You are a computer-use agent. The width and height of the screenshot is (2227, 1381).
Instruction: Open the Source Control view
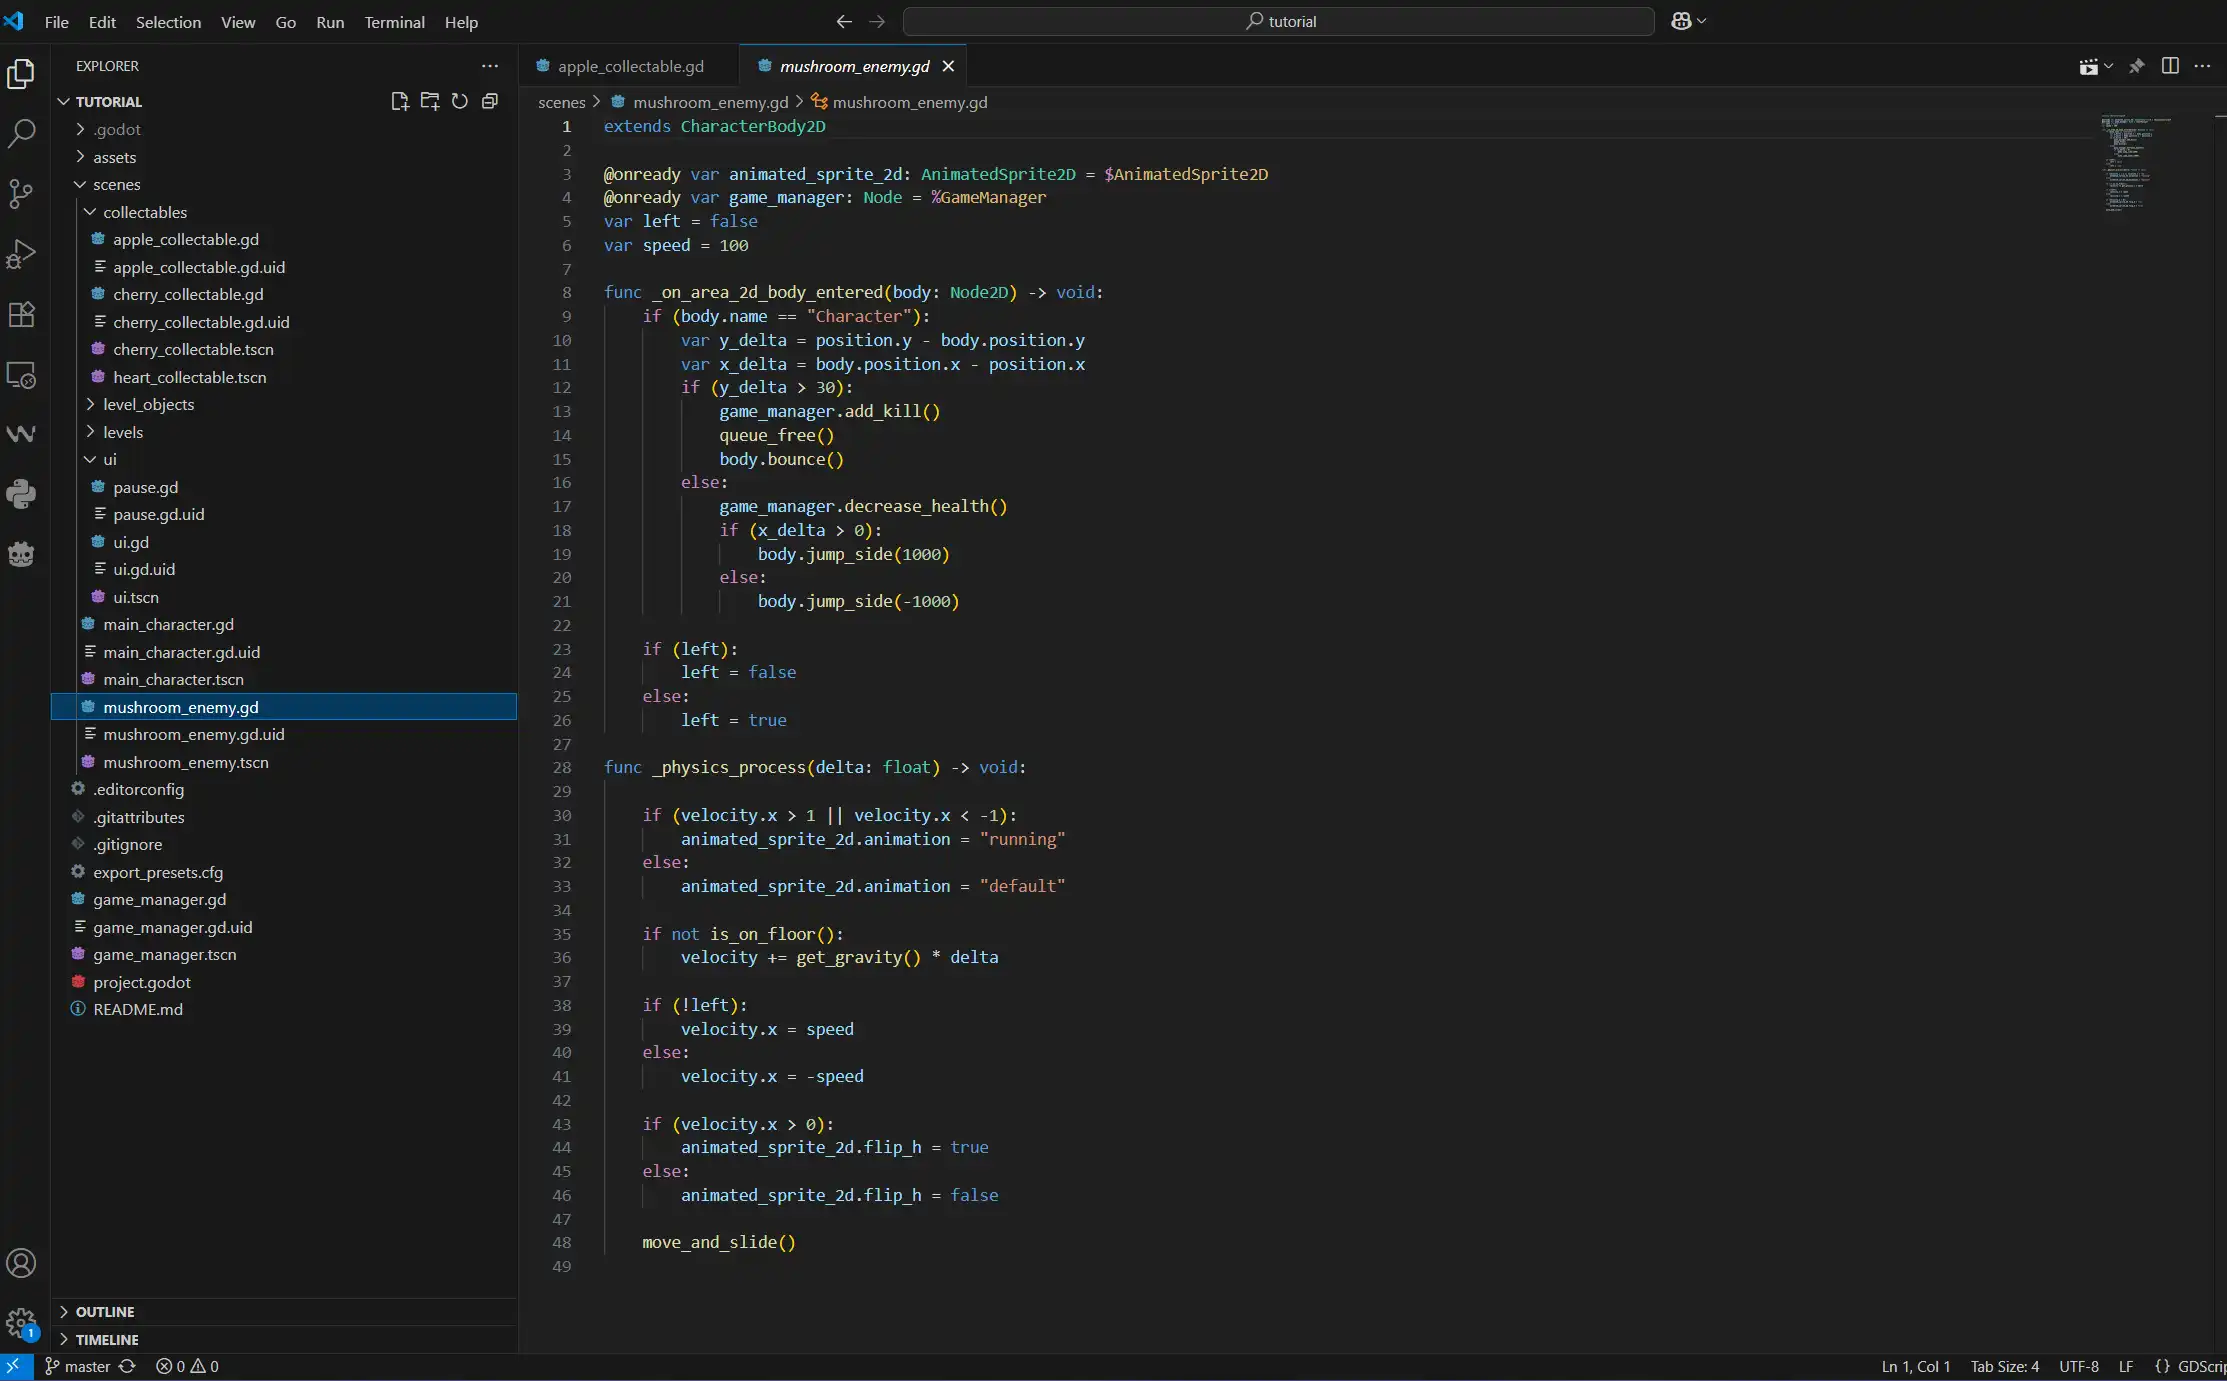coord(21,193)
